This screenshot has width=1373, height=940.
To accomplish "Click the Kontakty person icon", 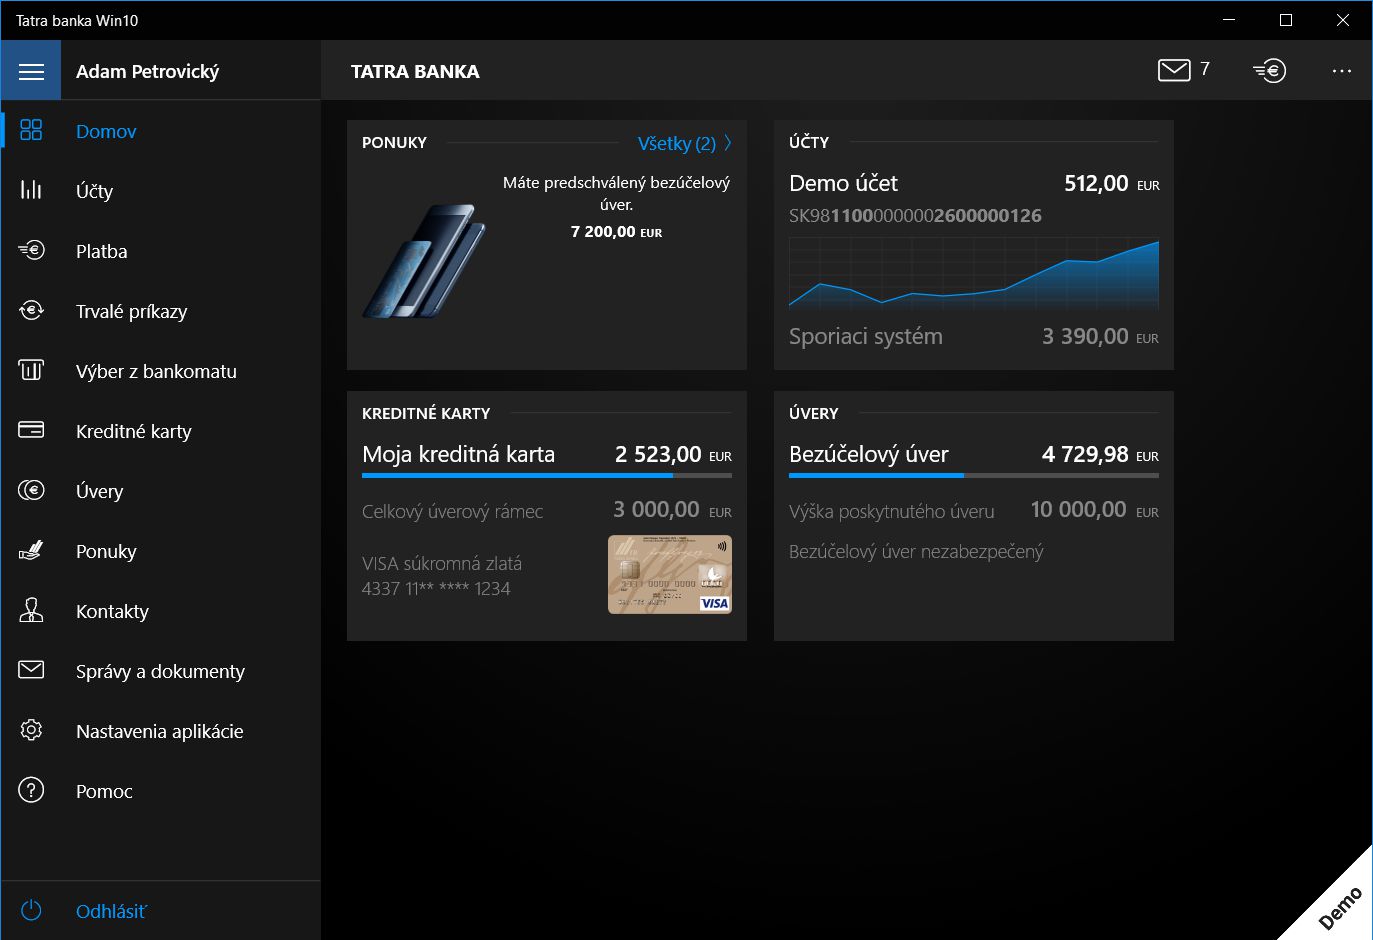I will pyautogui.click(x=31, y=610).
